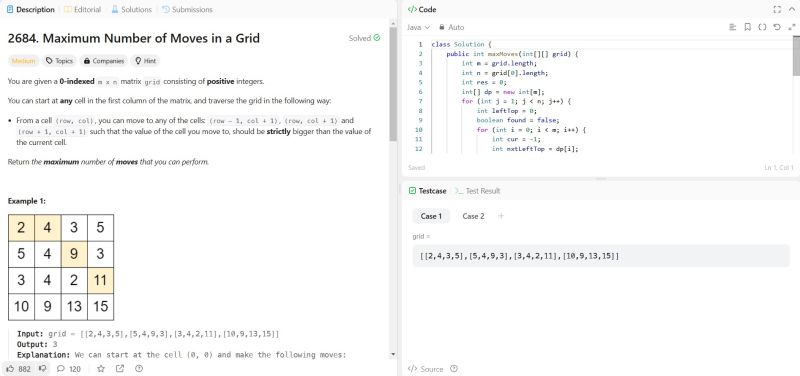This screenshot has width=800, height=376.
Task: Reset code with the undo arrow icon
Action: click(x=777, y=27)
